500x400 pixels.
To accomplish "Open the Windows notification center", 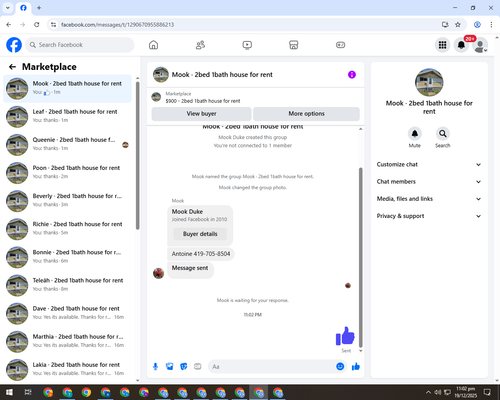I will click(487, 392).
